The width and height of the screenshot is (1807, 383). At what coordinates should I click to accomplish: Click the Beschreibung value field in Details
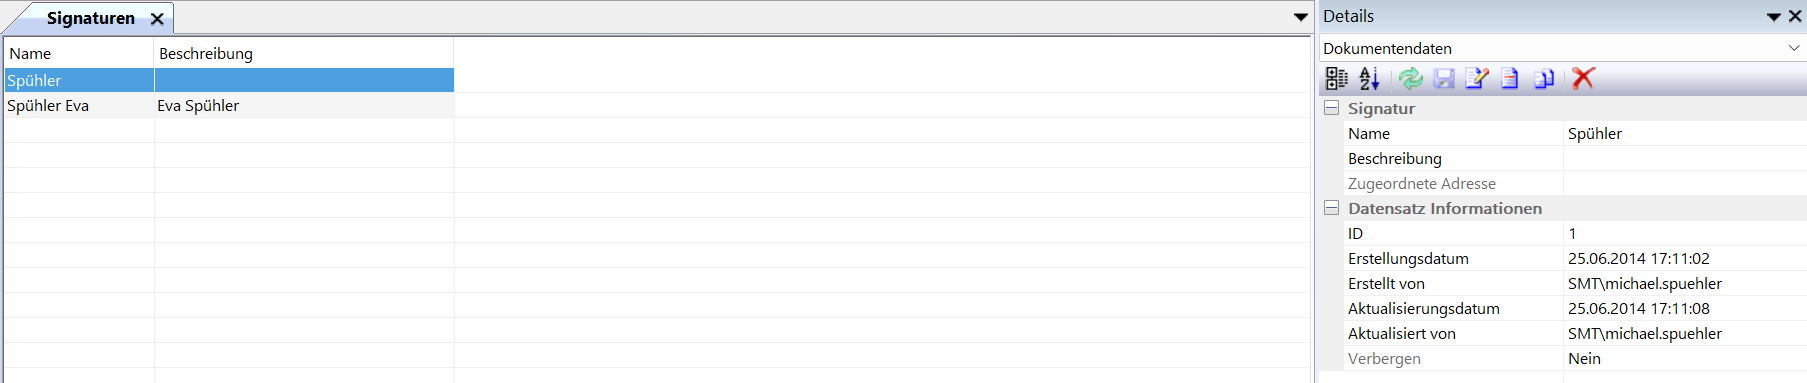pyautogui.click(x=1685, y=158)
